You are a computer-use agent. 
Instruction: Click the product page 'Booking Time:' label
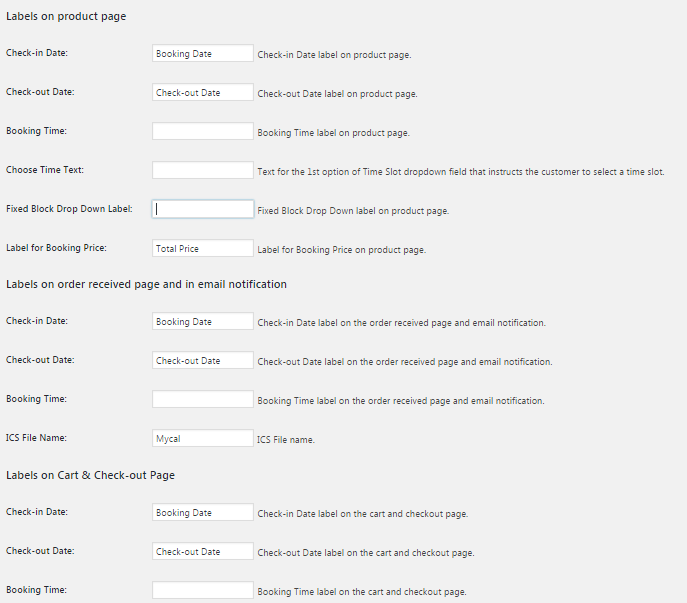36,131
